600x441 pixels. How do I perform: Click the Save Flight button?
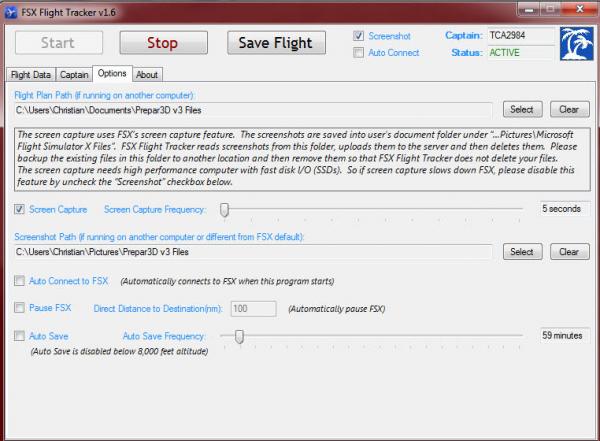(276, 43)
